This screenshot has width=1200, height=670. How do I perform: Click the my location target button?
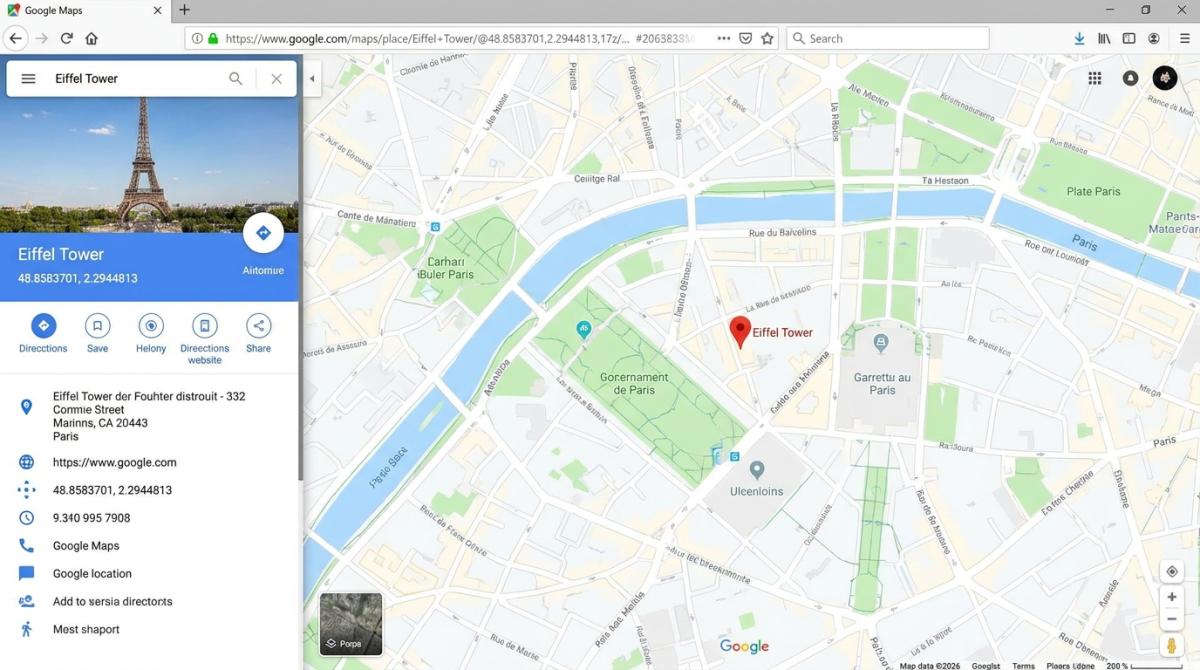1172,572
